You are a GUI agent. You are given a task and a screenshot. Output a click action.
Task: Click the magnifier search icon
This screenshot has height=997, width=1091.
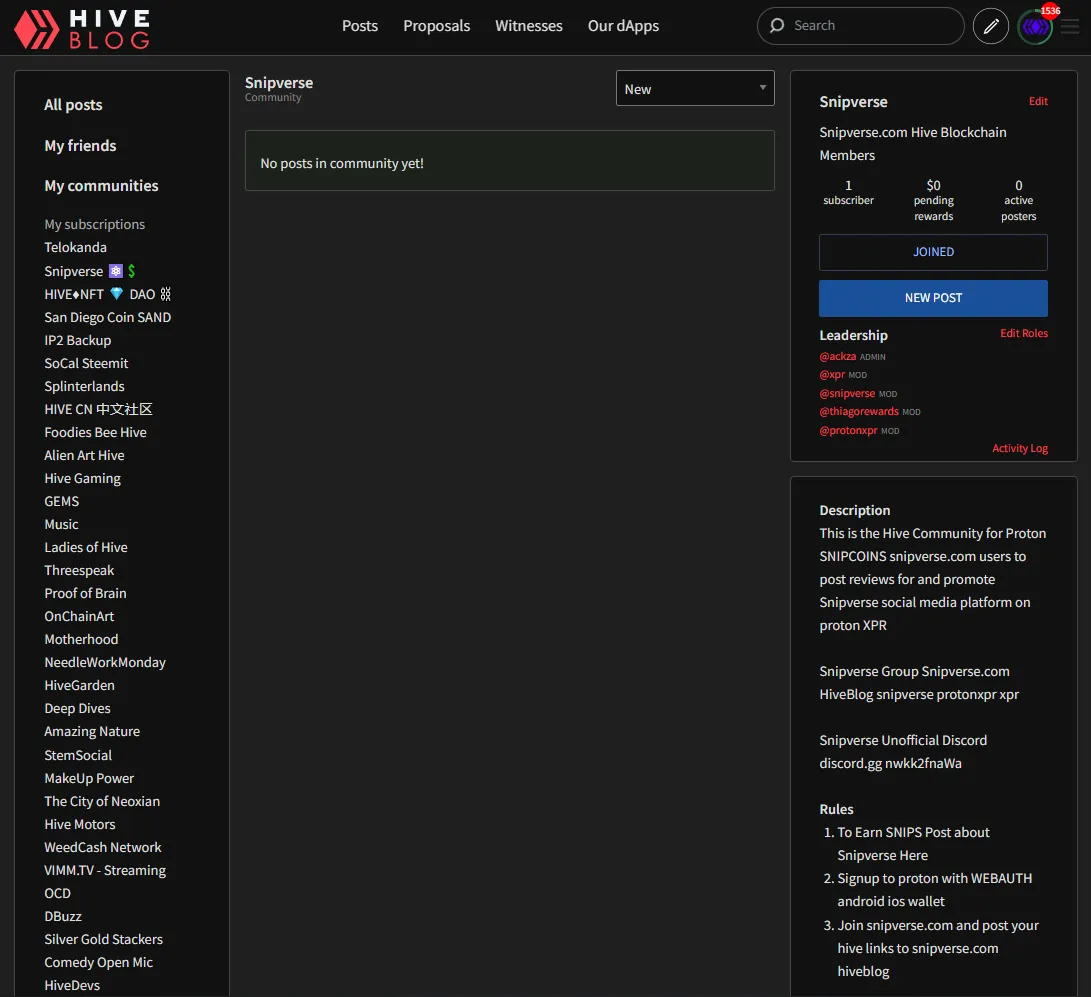[777, 26]
